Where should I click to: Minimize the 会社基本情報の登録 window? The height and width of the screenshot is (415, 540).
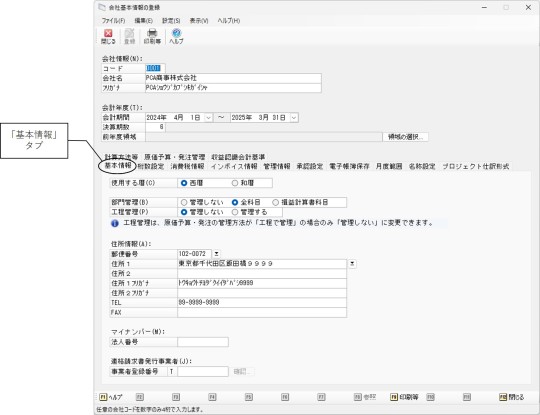[484, 8]
